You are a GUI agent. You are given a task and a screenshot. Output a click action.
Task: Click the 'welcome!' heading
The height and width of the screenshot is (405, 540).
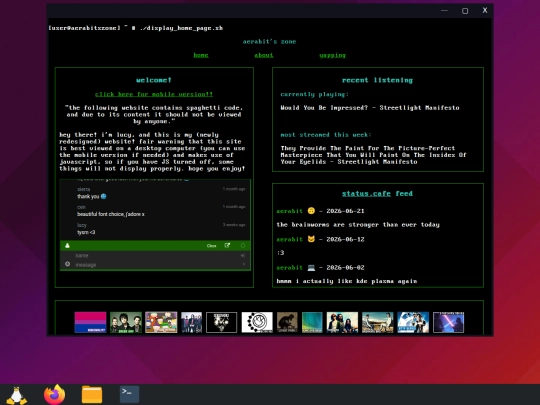point(154,80)
